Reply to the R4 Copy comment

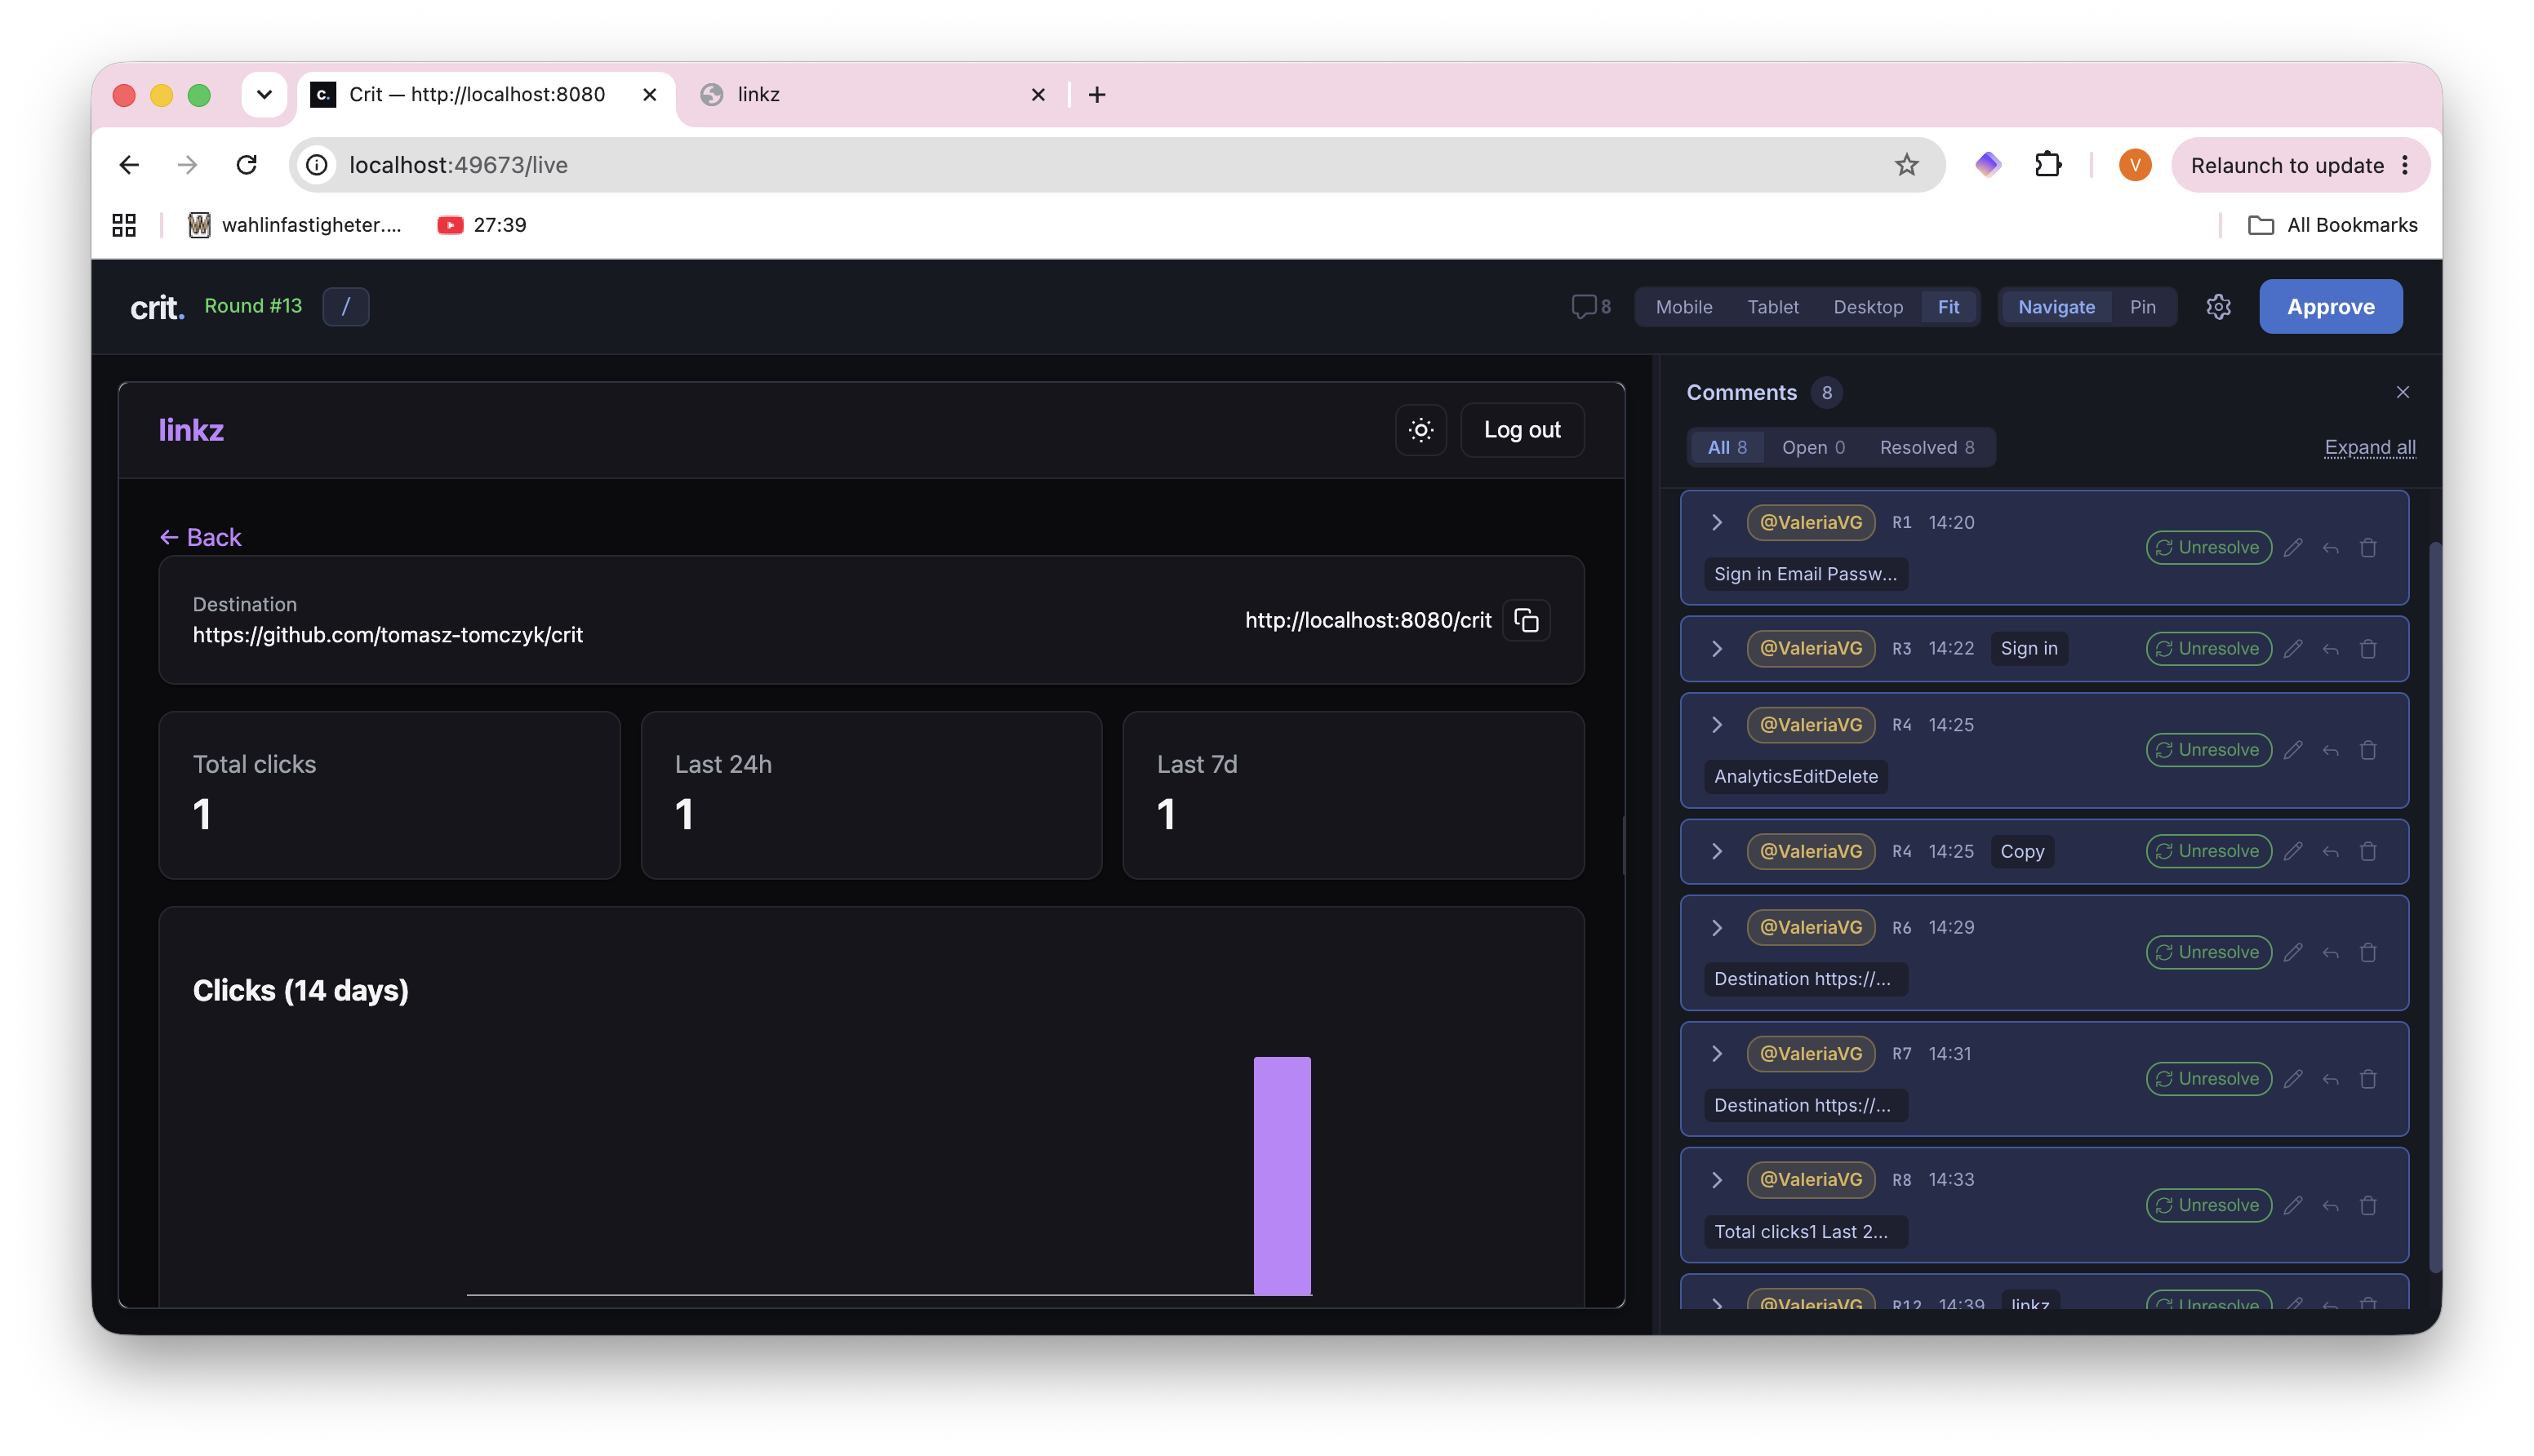pos(2331,851)
